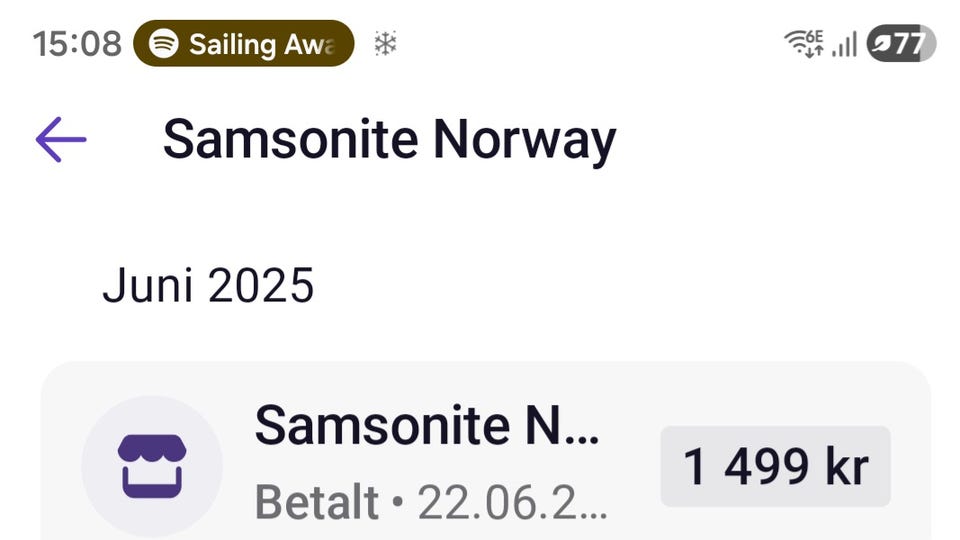This screenshot has width=960, height=540.
Task: Tap the Spotify logo in status pill
Action: [x=164, y=44]
